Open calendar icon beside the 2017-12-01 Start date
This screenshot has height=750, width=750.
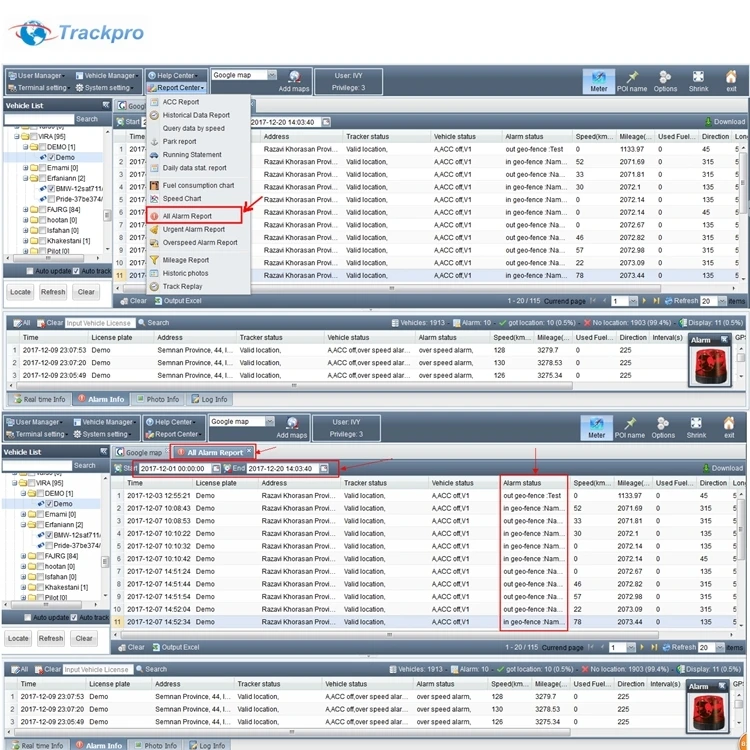tap(215, 468)
